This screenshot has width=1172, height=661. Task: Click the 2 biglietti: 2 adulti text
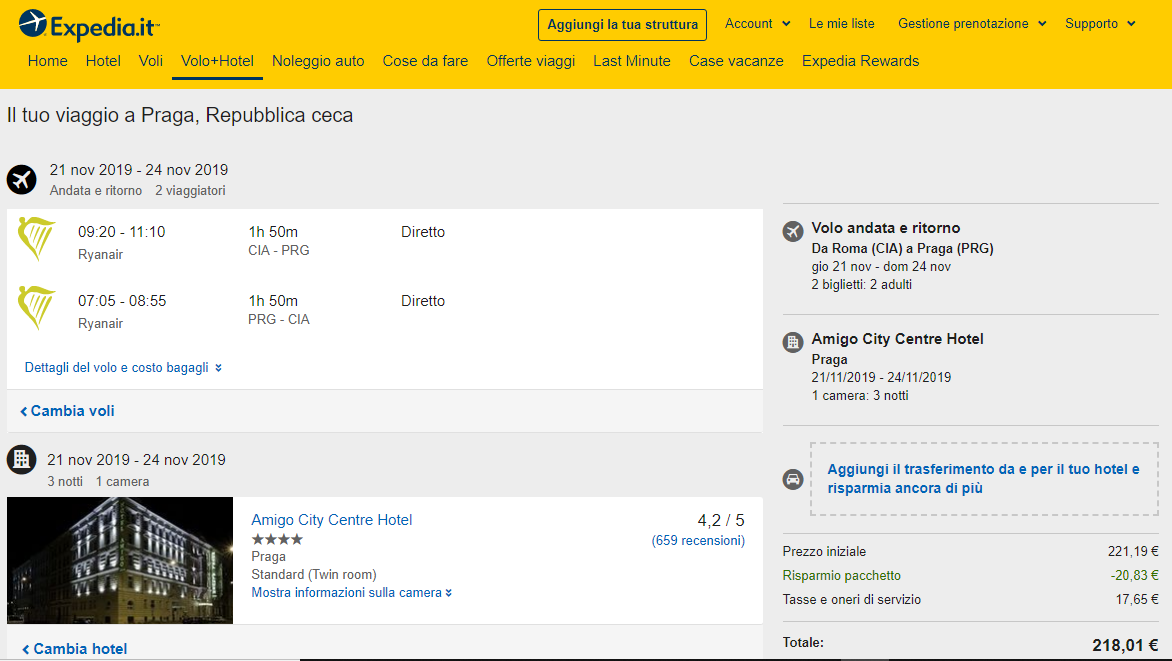coord(862,284)
